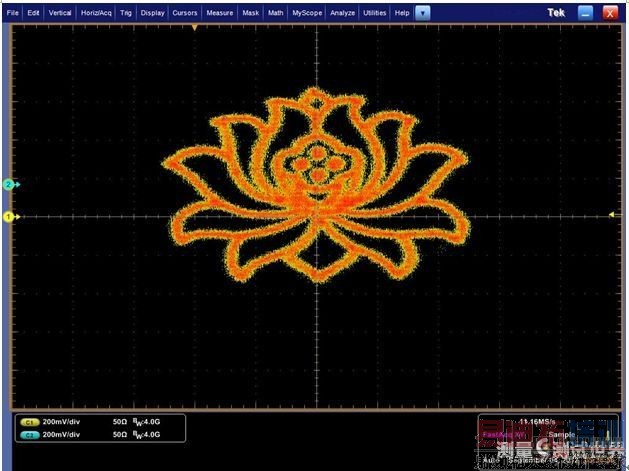
Task: Open the Help menu
Action: click(402, 13)
